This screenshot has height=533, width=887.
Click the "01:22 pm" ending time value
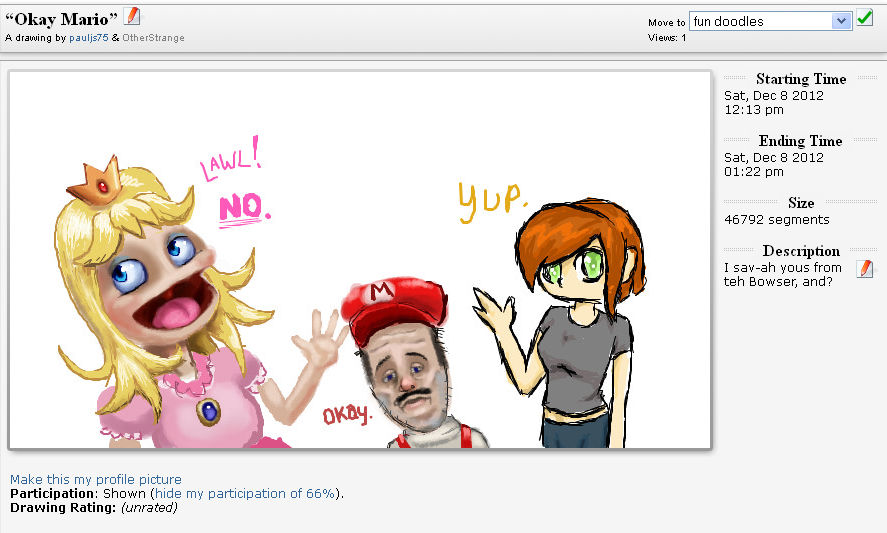pos(754,171)
